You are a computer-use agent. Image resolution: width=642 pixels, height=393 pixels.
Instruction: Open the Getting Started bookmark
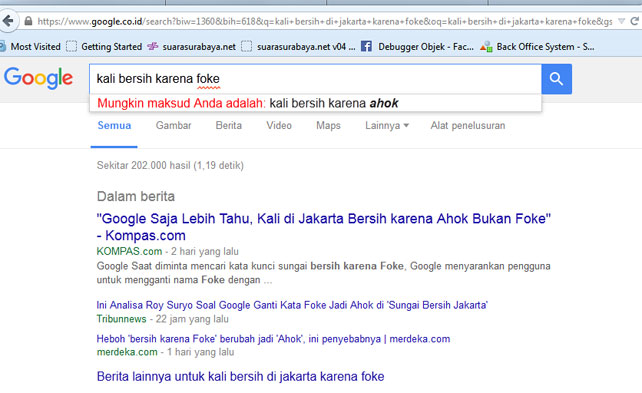pyautogui.click(x=104, y=47)
